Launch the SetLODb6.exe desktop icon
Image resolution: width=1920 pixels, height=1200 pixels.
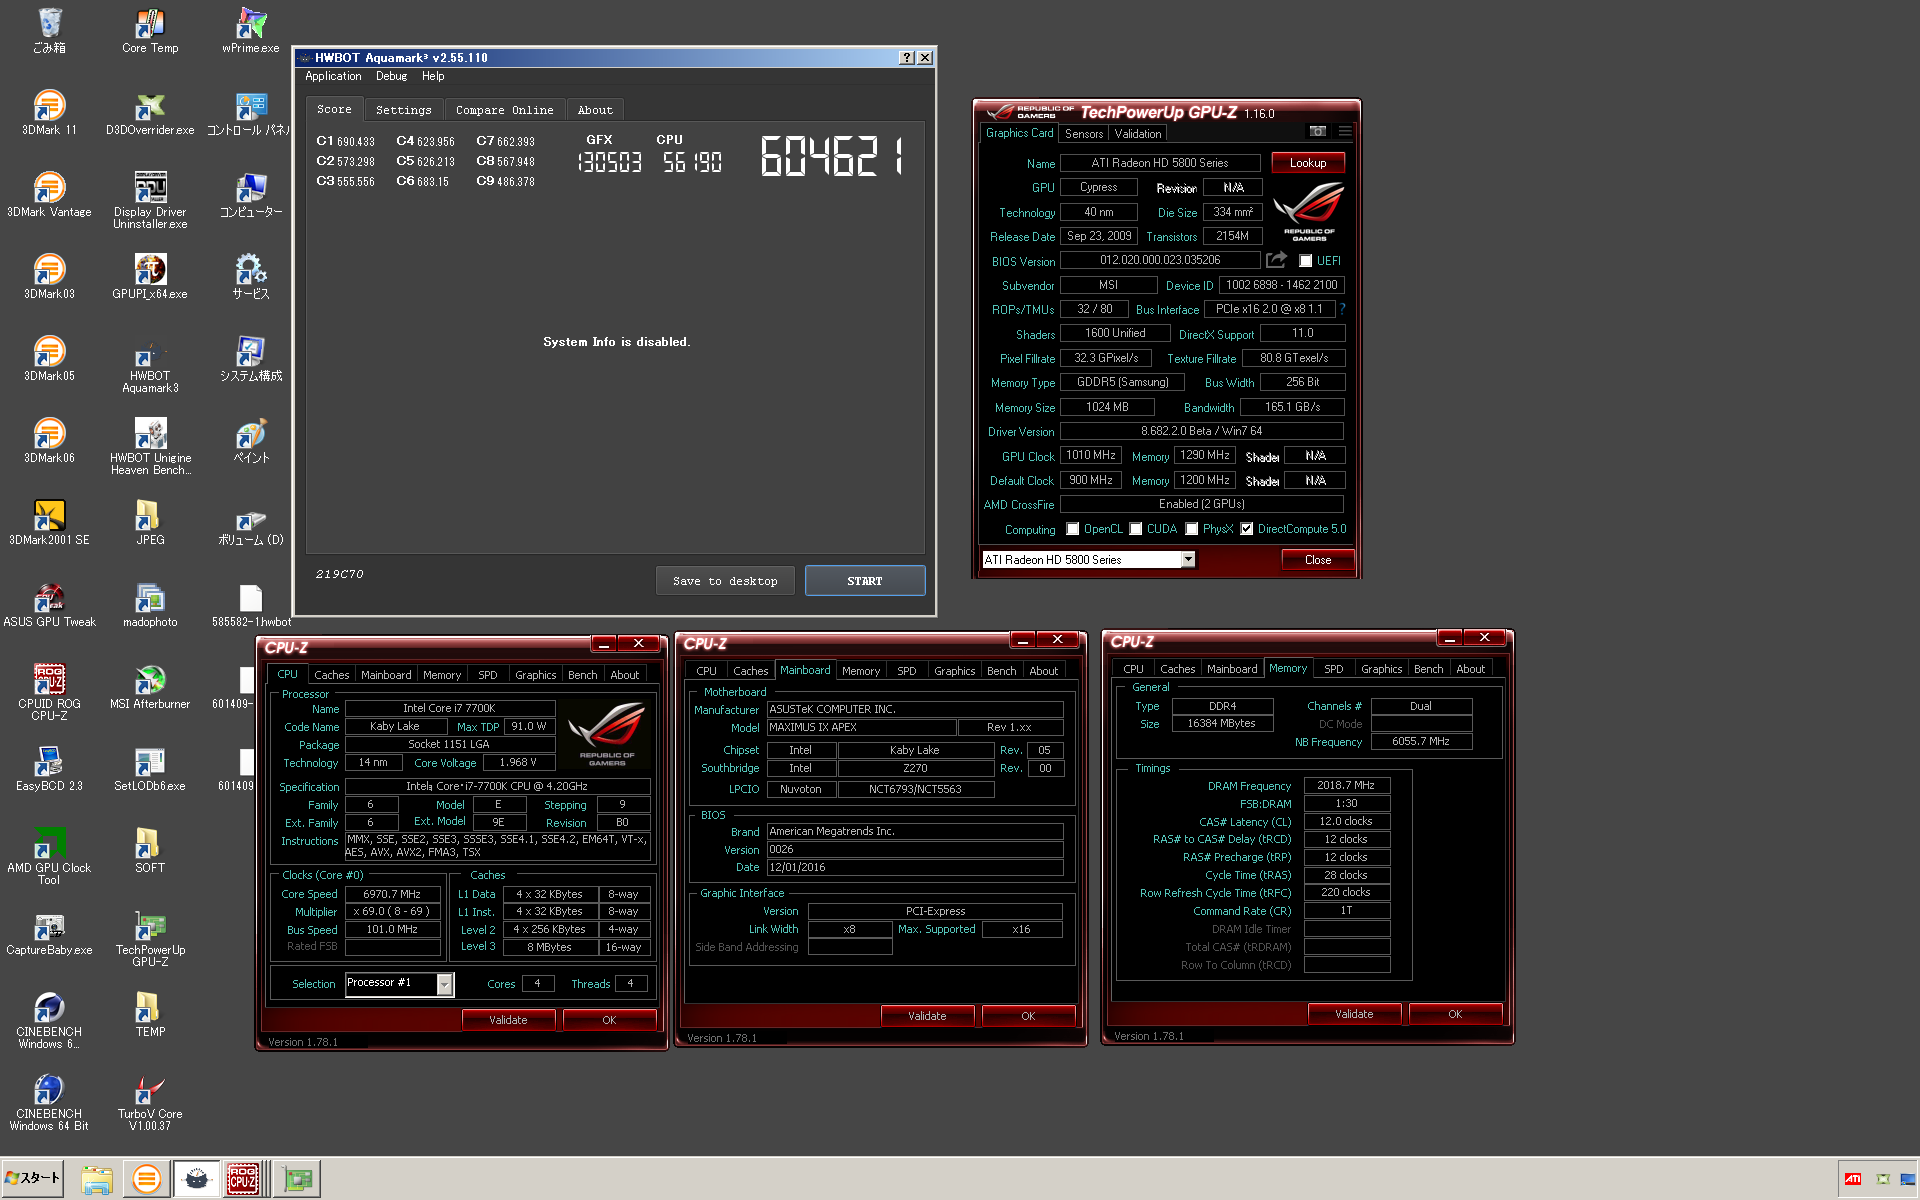[x=150, y=769]
